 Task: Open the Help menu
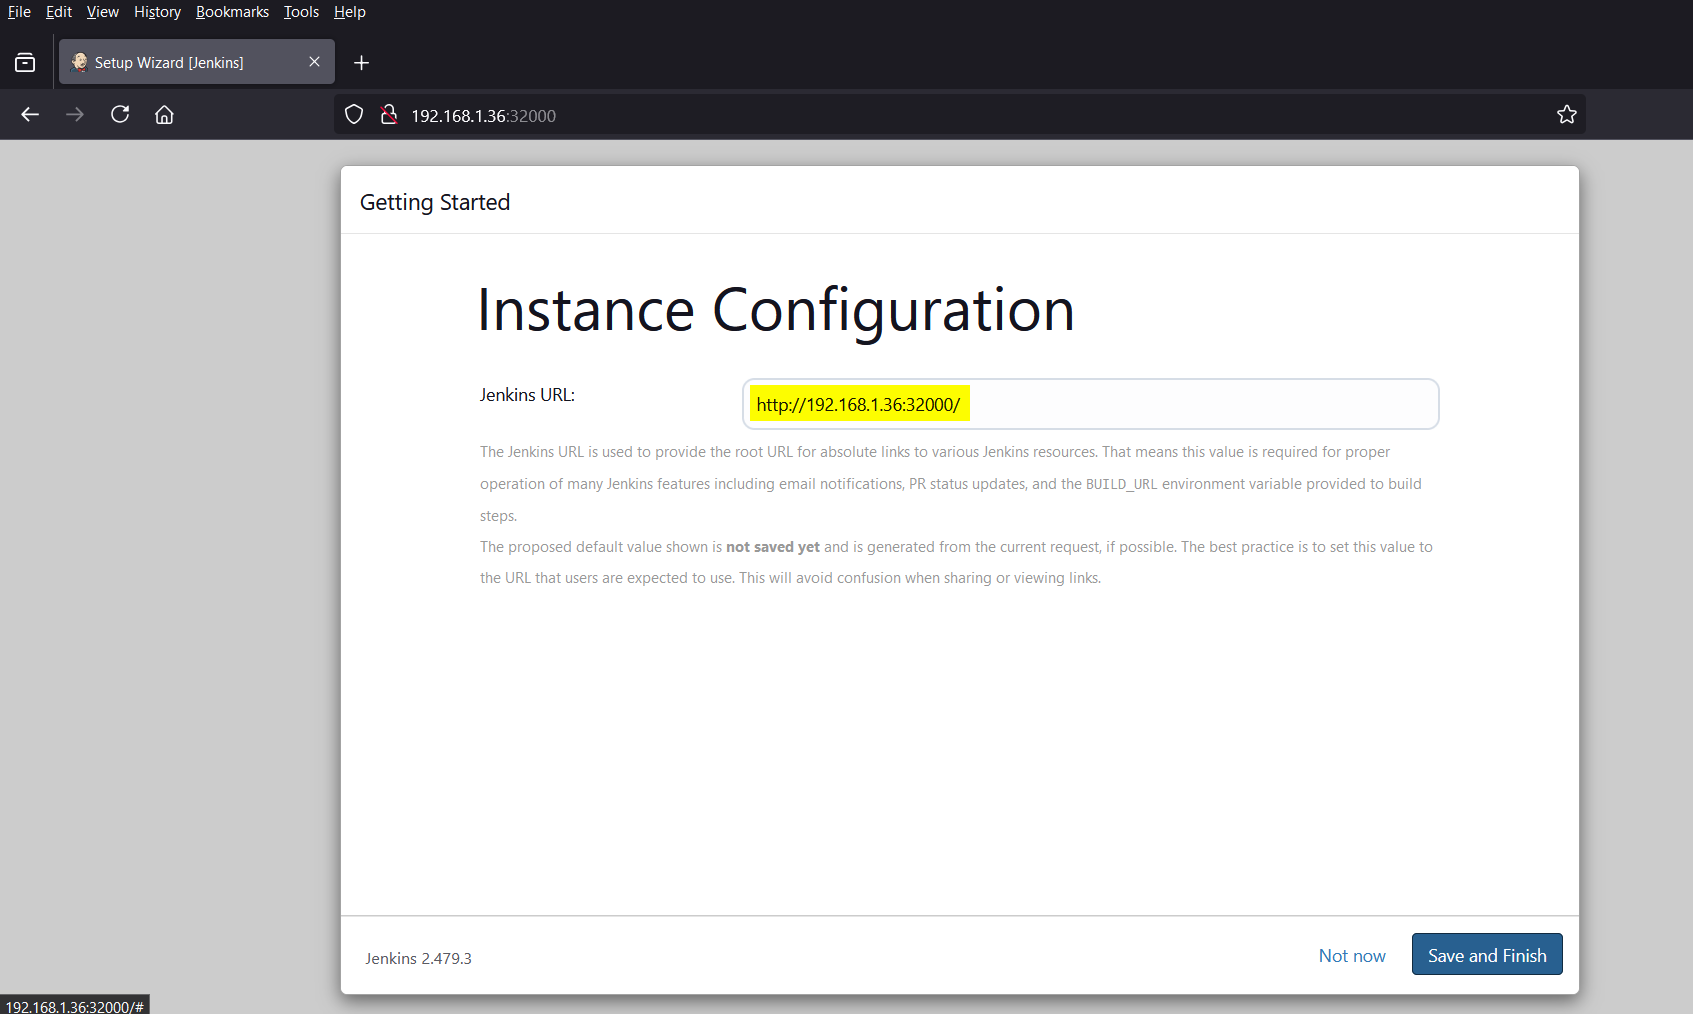pos(350,12)
